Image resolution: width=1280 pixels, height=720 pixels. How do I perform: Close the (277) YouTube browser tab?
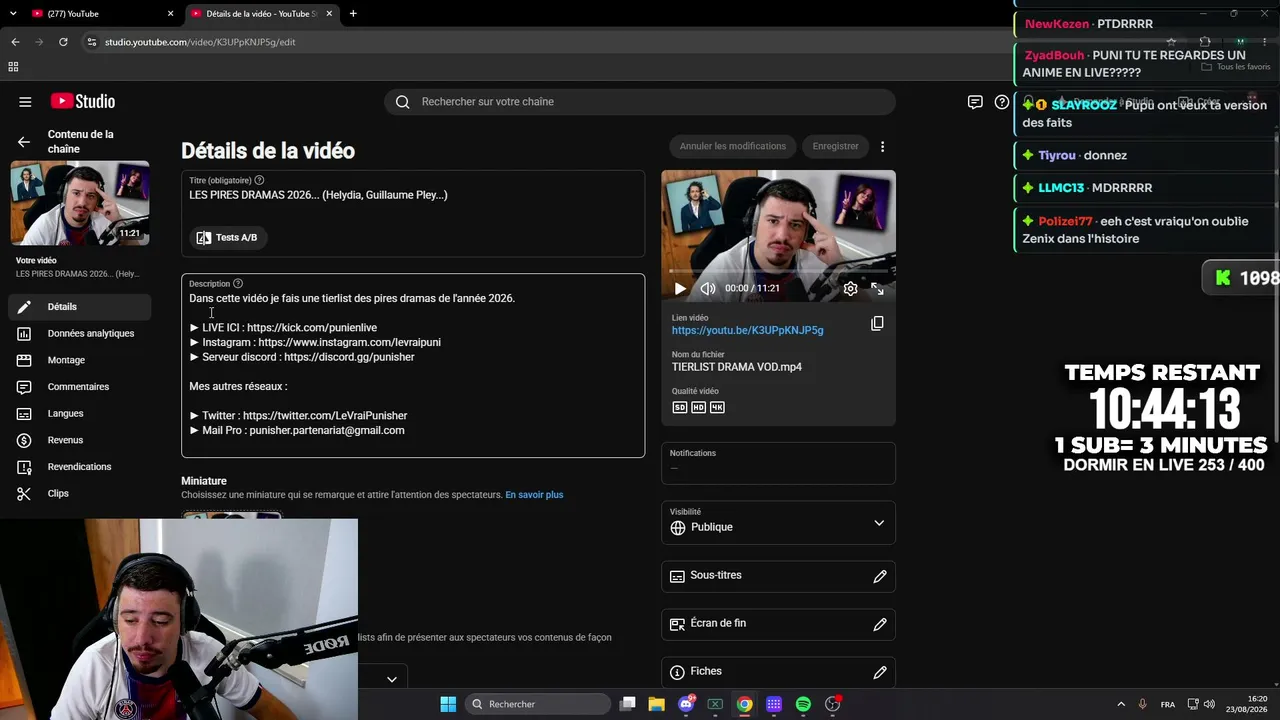tap(170, 14)
